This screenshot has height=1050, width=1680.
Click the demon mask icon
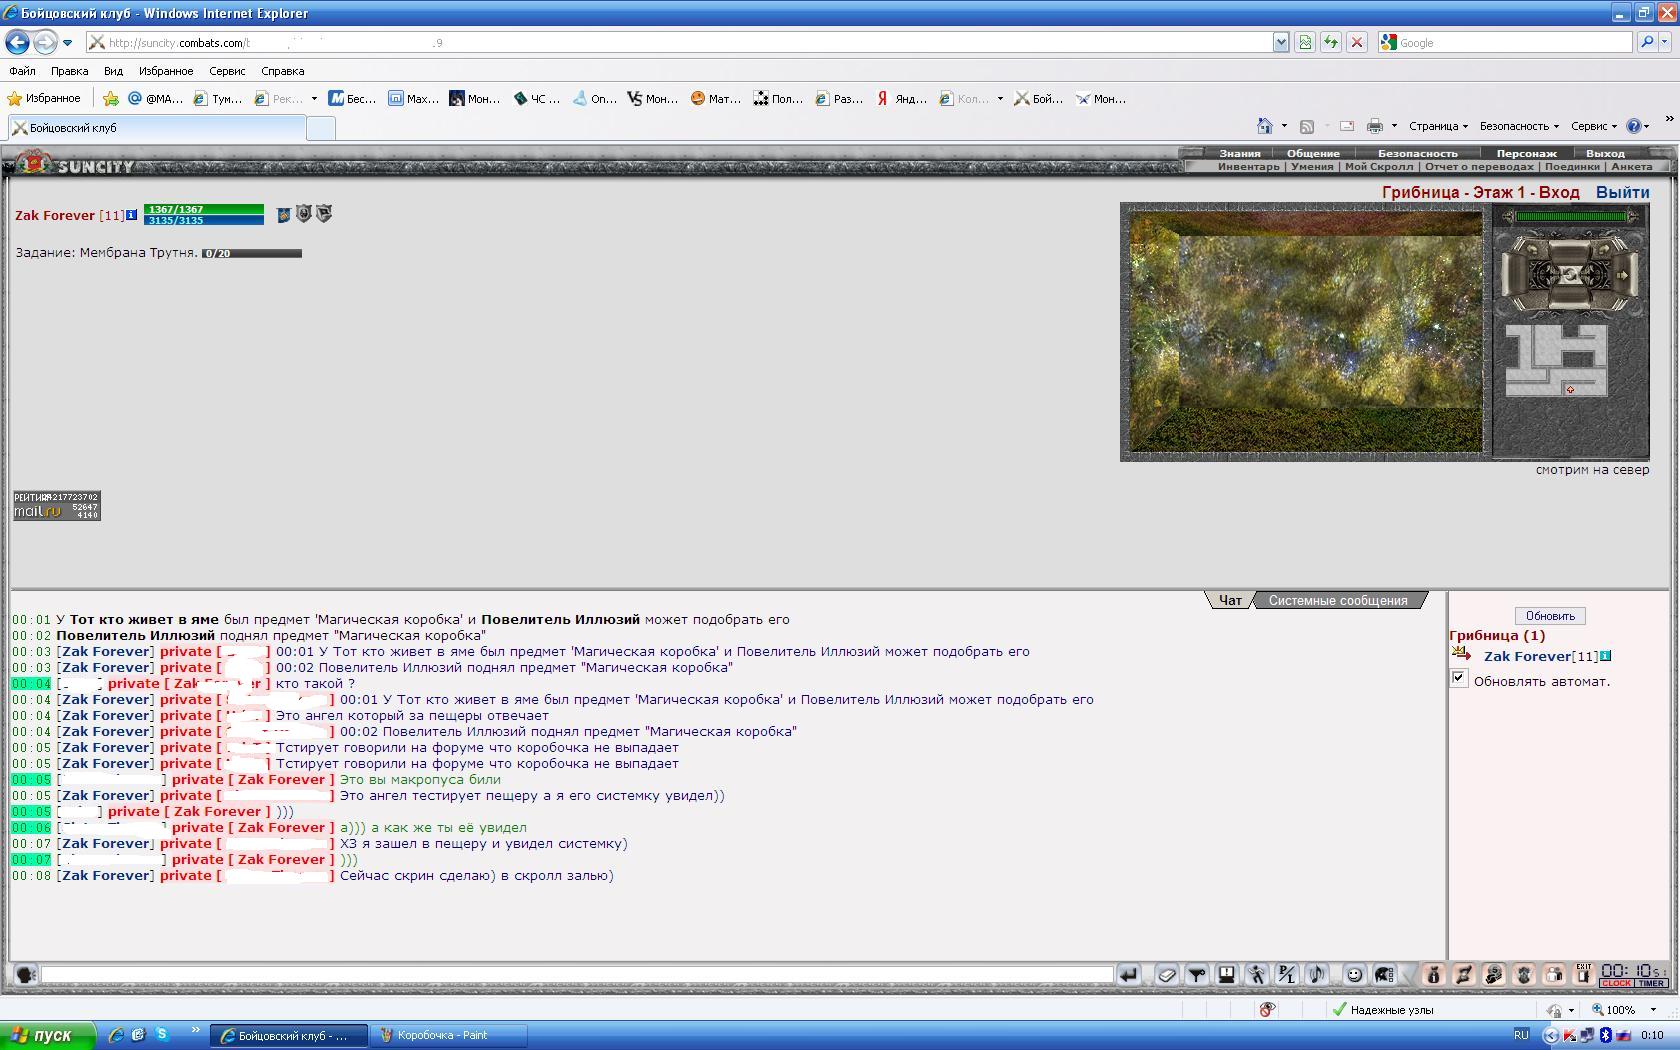1524,974
